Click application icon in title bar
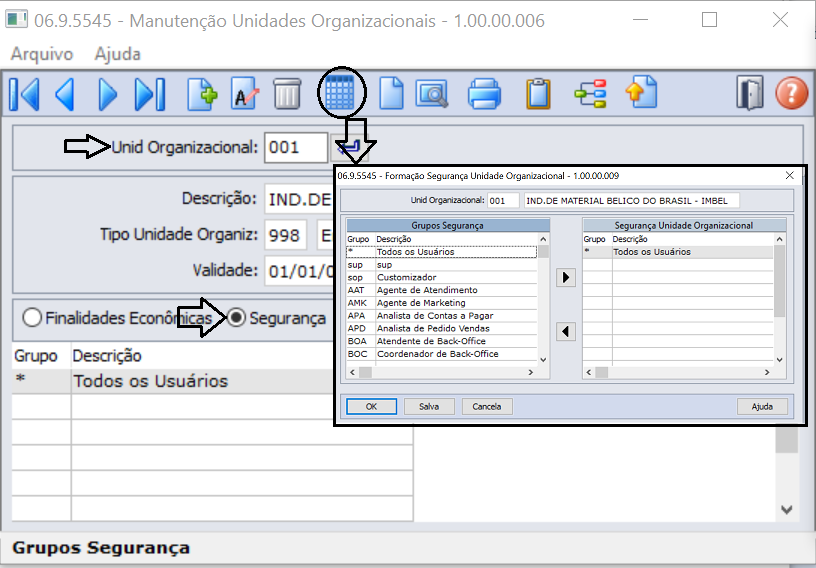 point(16,20)
